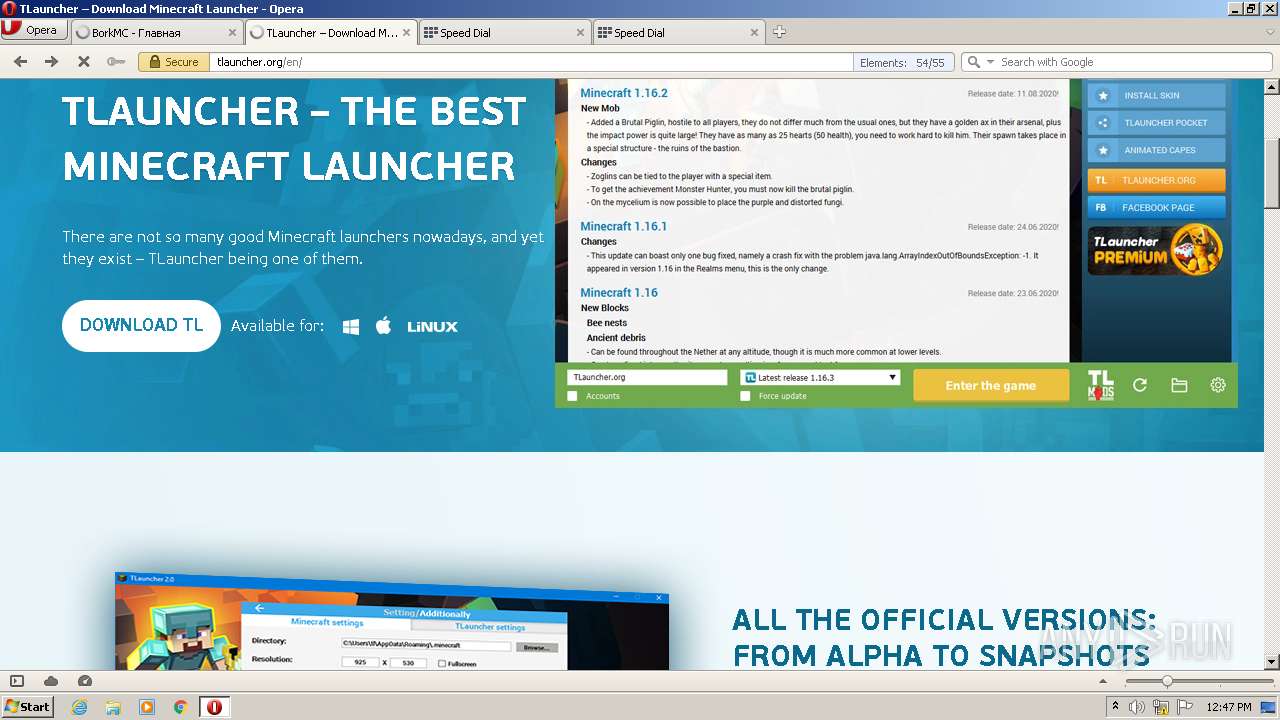
Task: Close the second Speed Dial tab
Action: point(754,32)
